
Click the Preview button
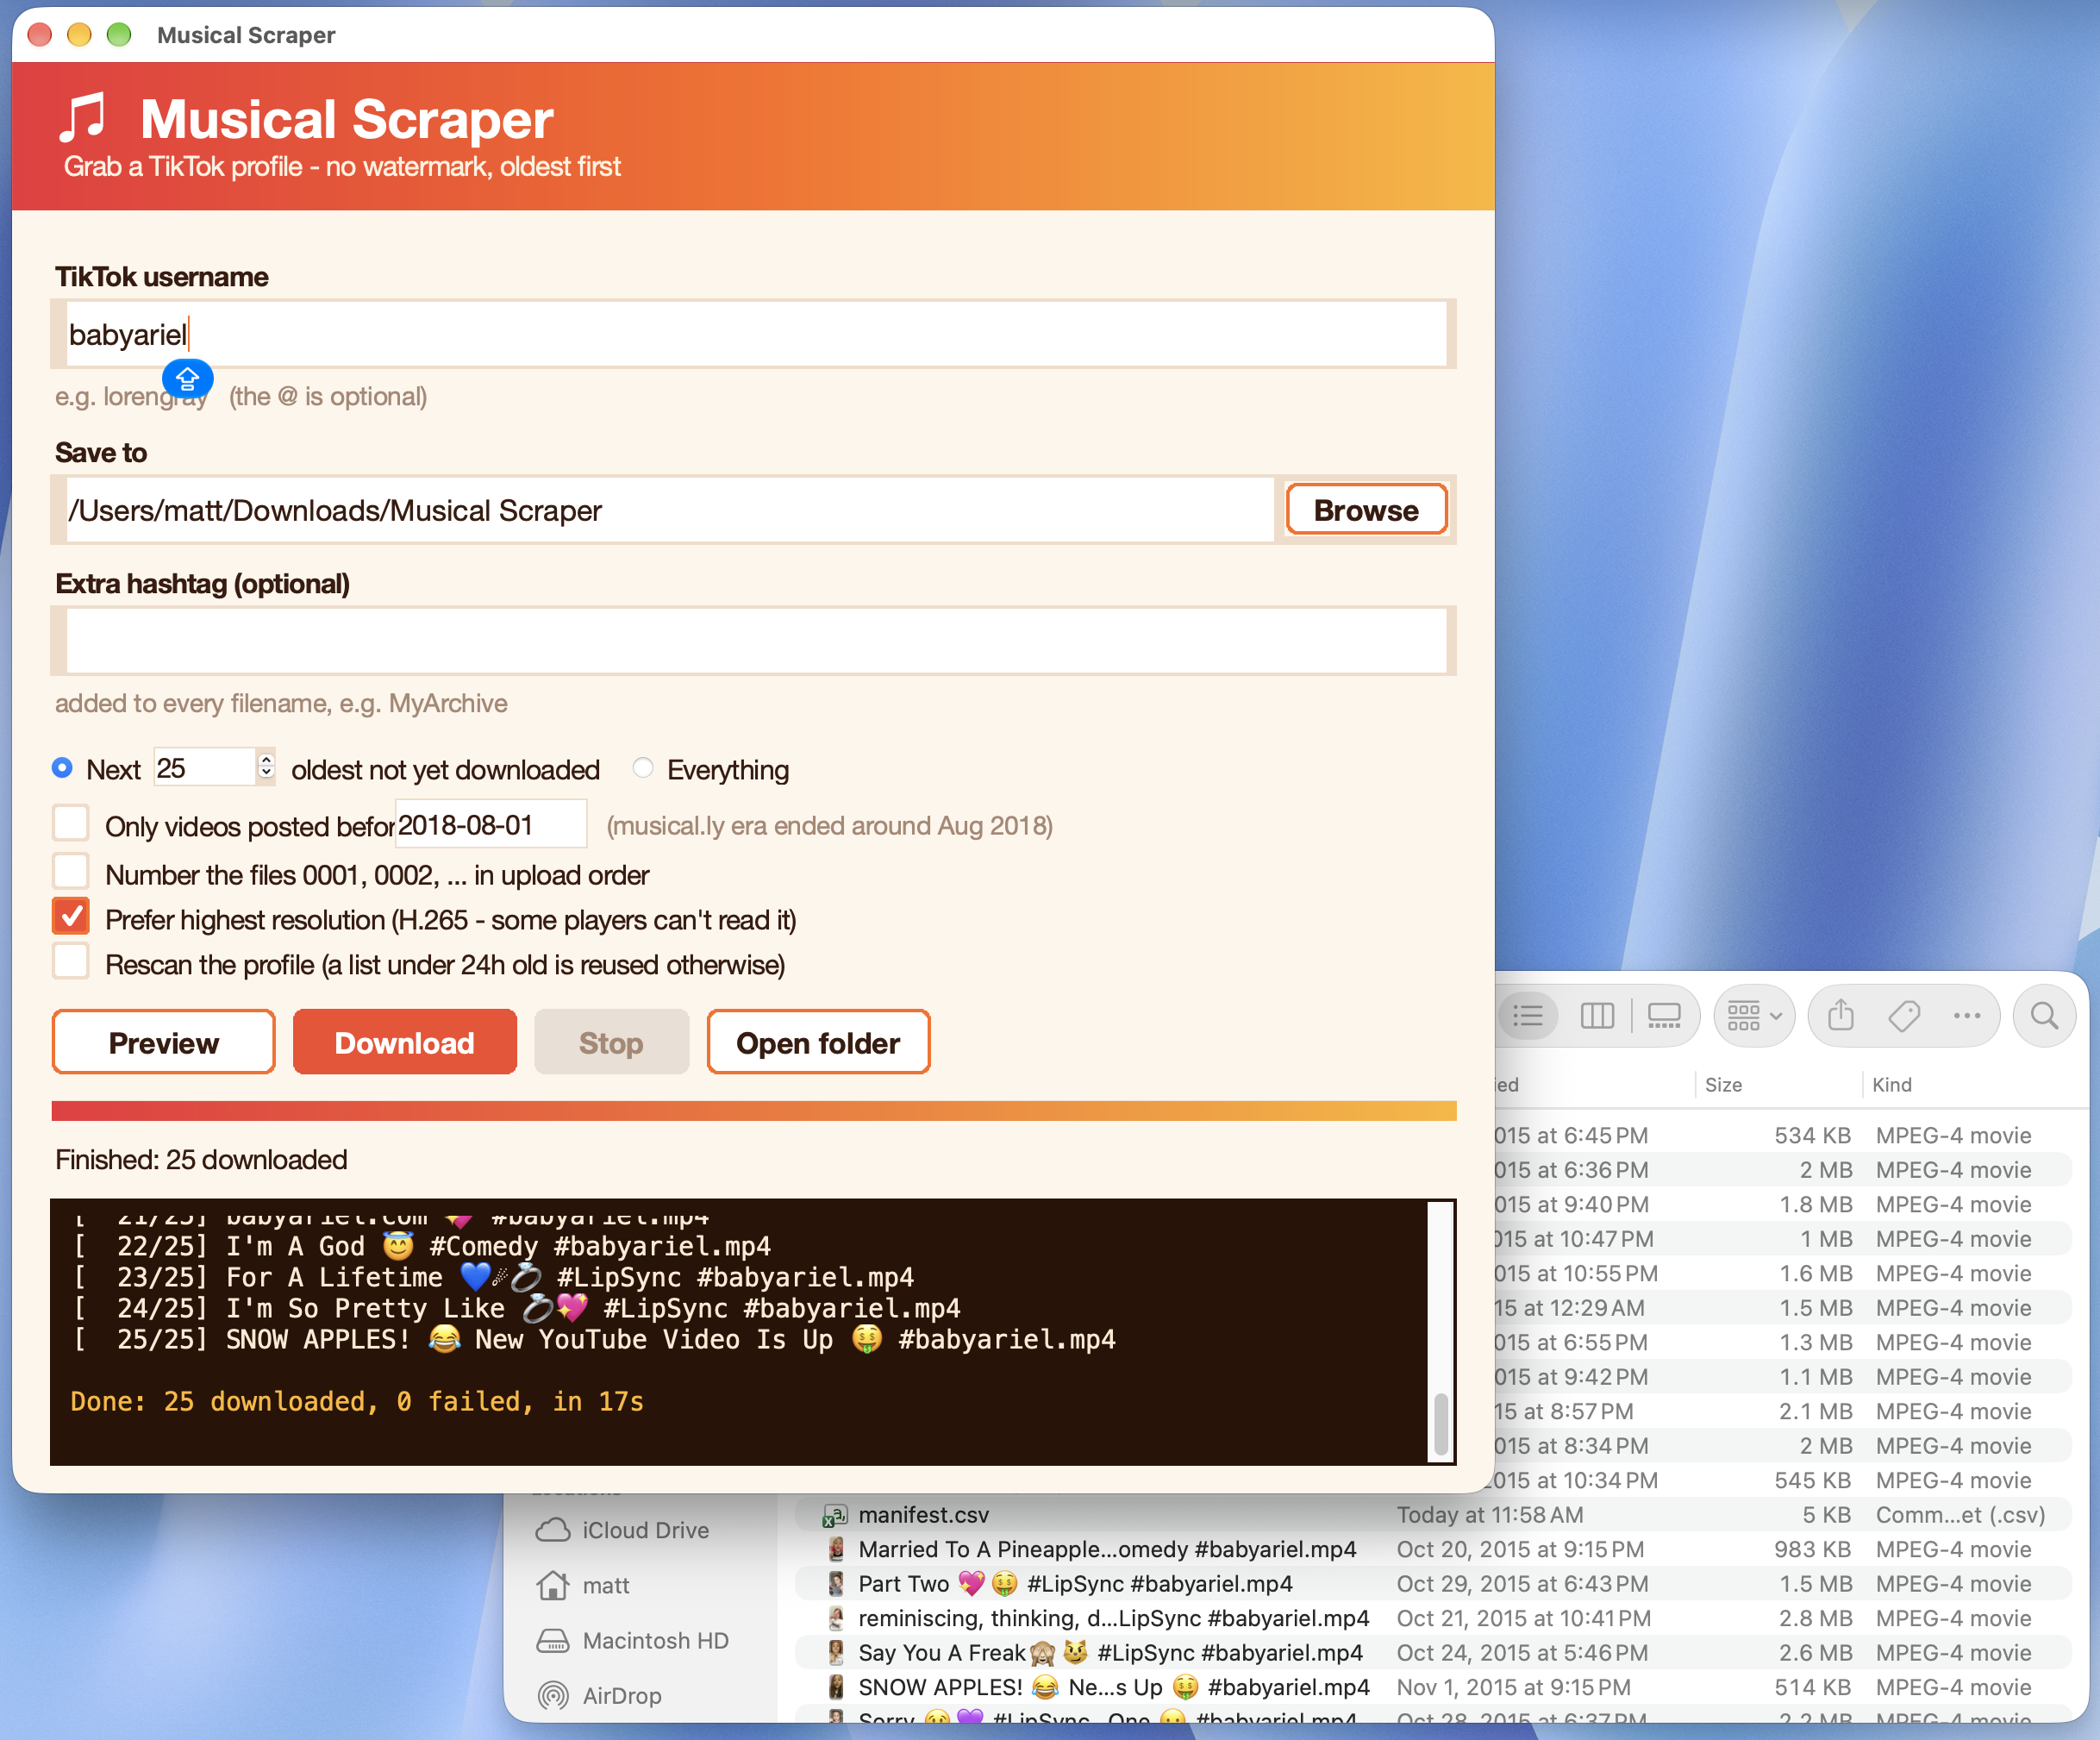(x=163, y=1042)
